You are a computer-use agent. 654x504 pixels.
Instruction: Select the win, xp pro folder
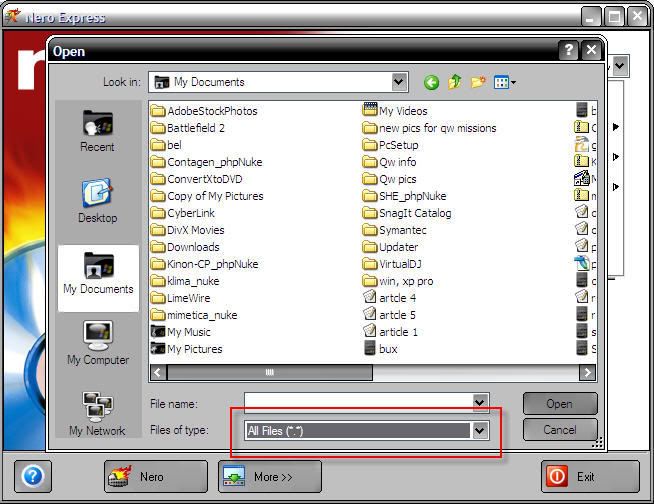[x=398, y=281]
